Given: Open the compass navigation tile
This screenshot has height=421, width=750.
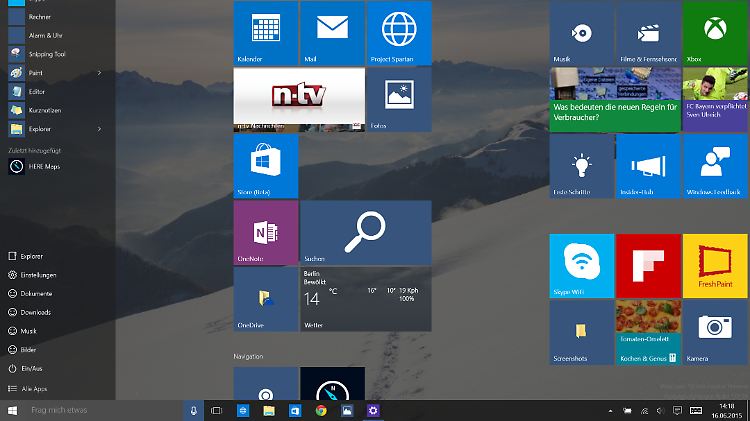Looking at the screenshot, I should [332, 384].
